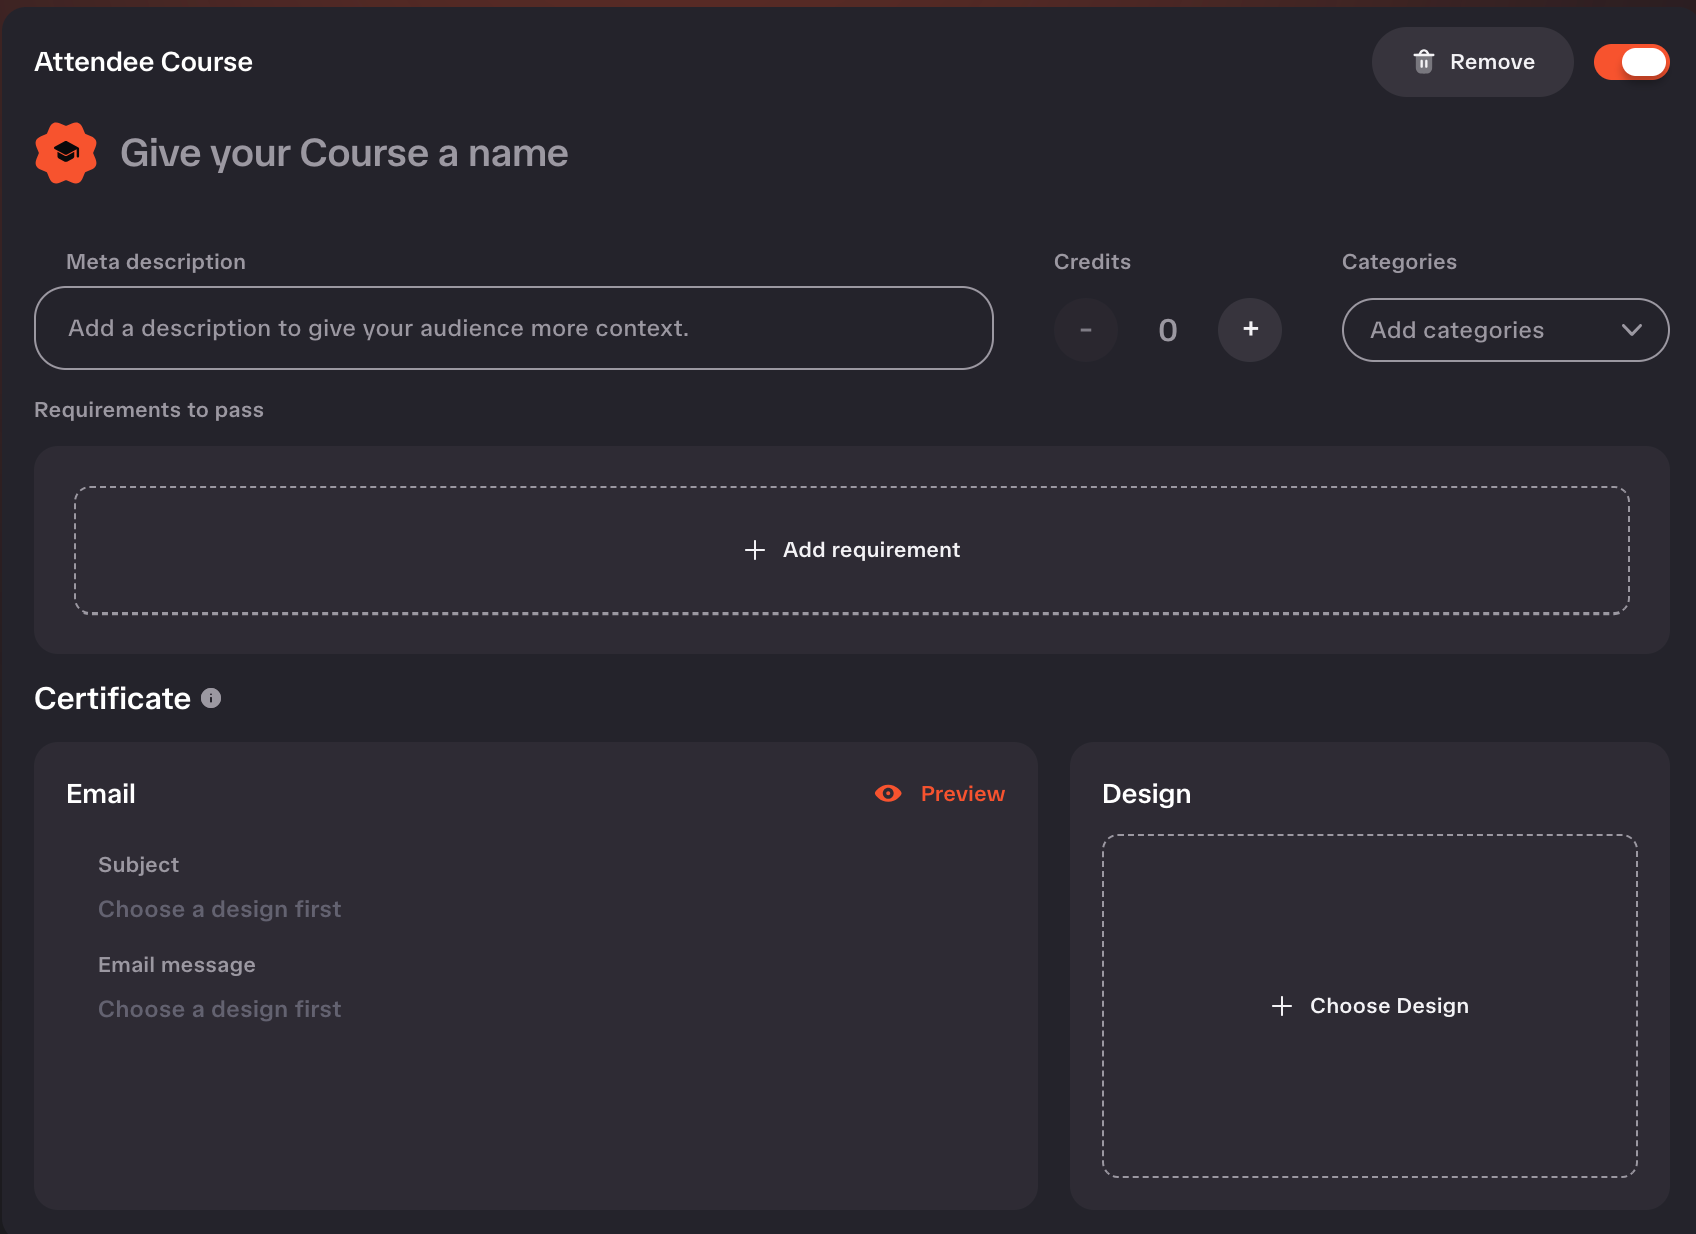1696x1234 pixels.
Task: Click the Credits label
Action: (x=1092, y=262)
